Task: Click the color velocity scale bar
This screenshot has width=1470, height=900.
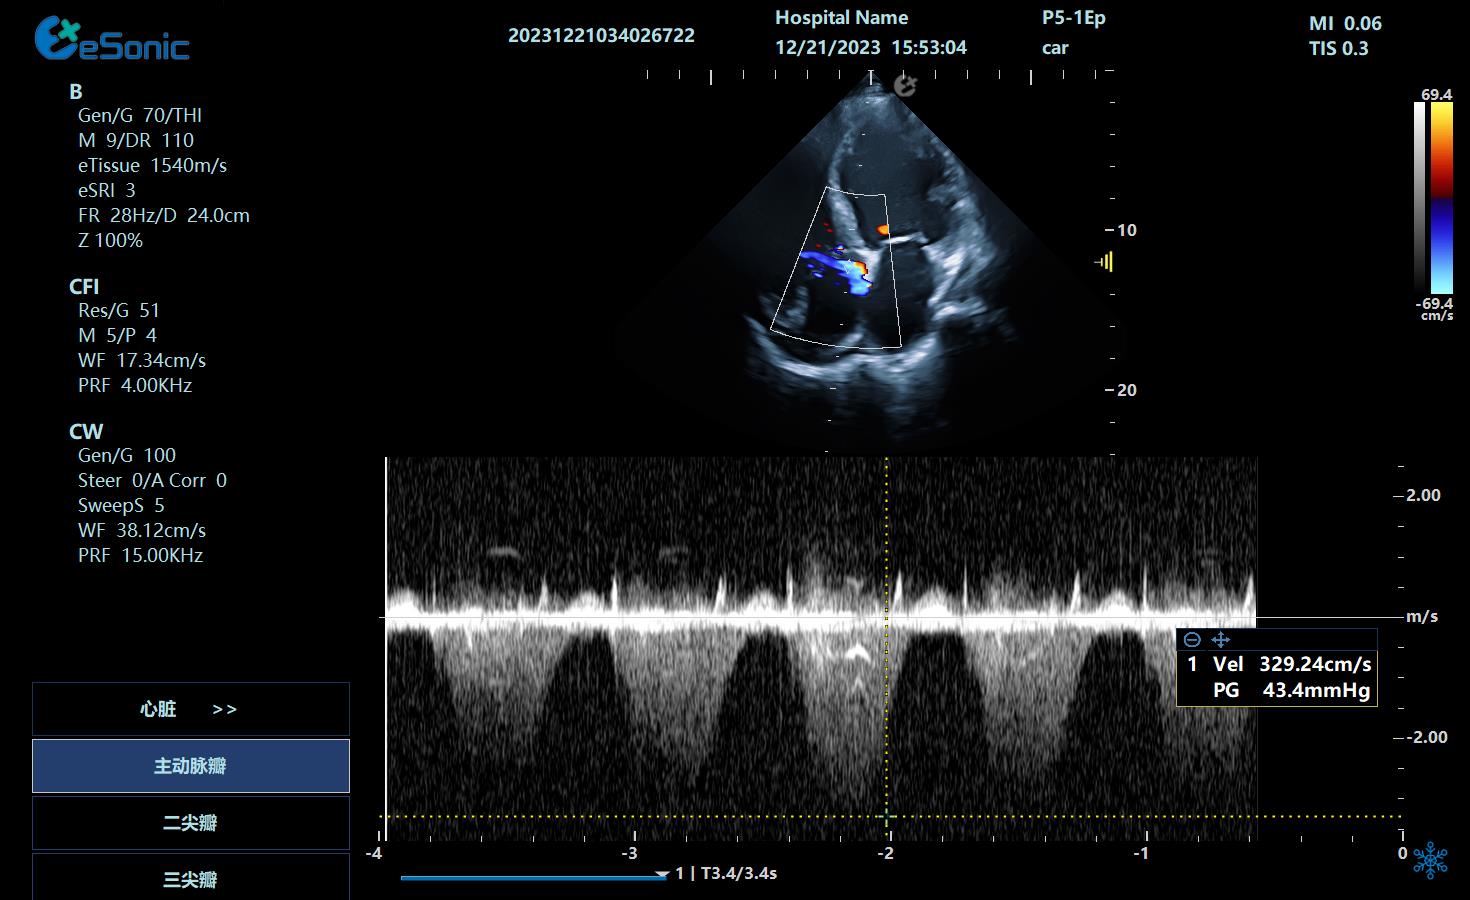Action: point(1441,198)
